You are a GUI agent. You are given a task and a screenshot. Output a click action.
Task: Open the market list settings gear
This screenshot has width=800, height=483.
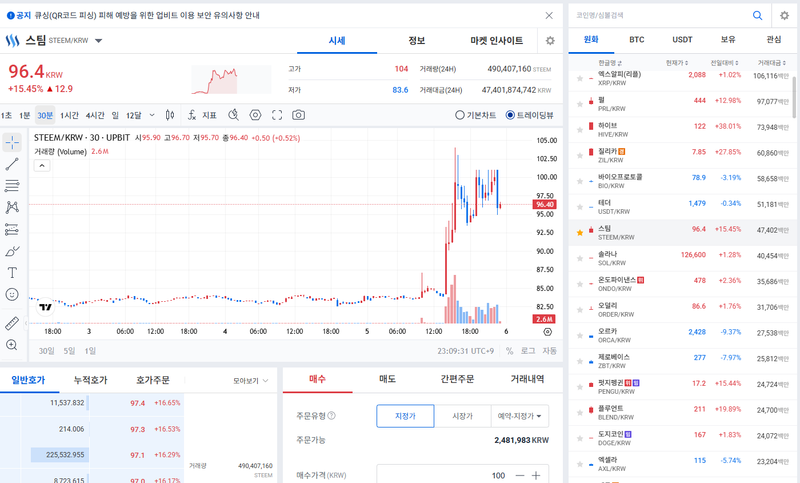click(x=784, y=15)
